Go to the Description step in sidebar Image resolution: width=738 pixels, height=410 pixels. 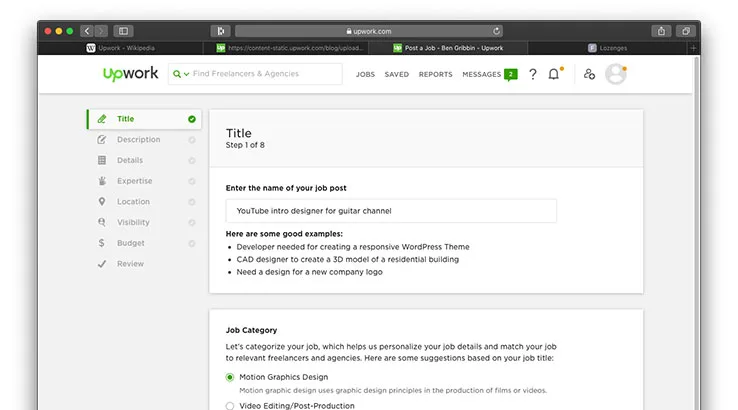[x=138, y=140]
